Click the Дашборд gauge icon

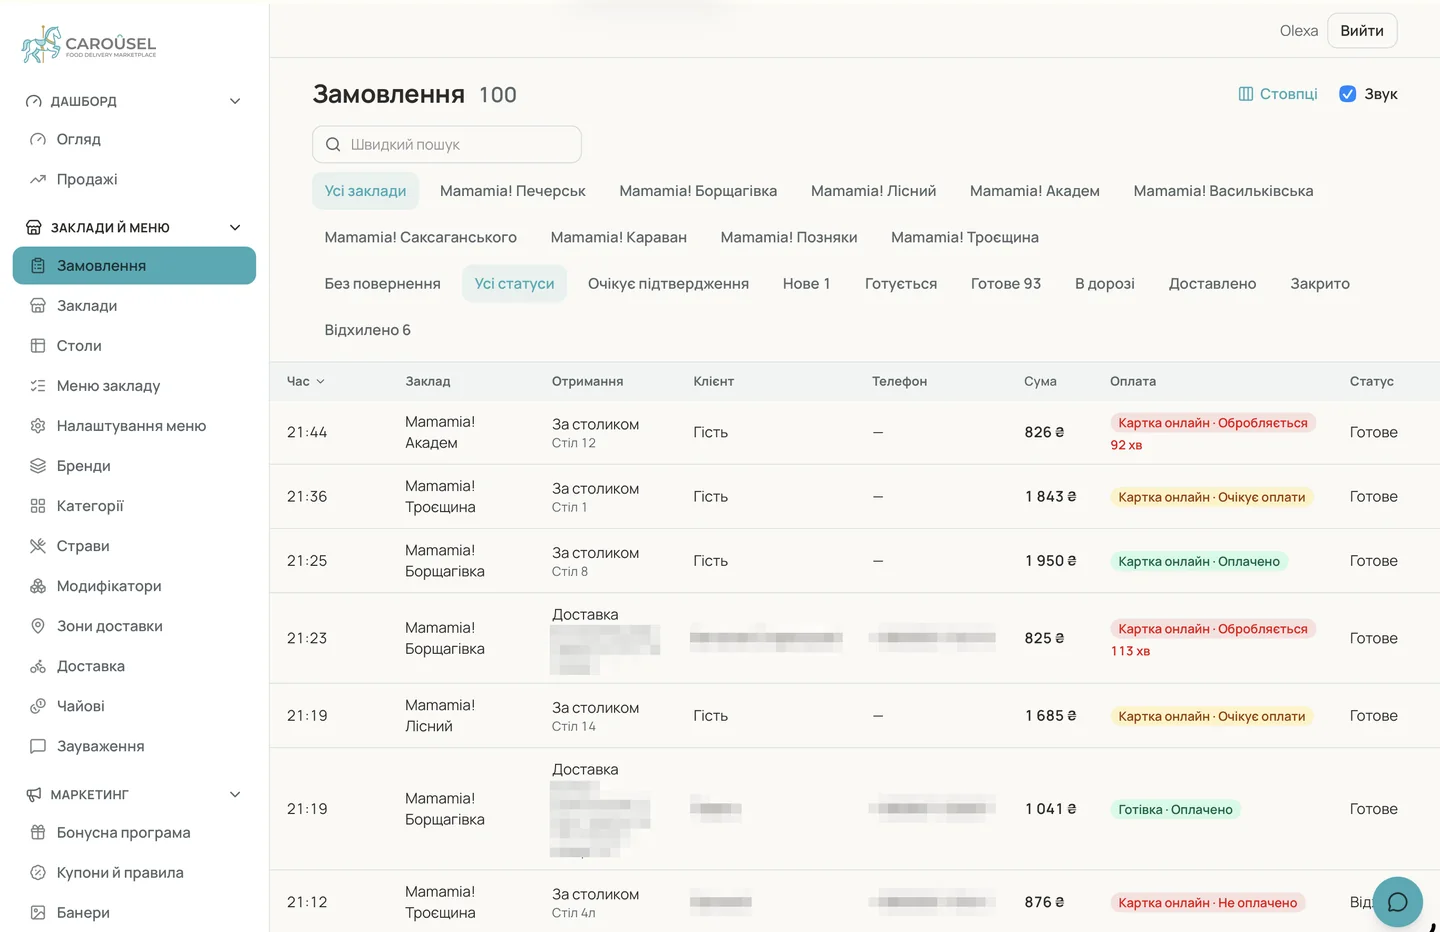pos(34,101)
